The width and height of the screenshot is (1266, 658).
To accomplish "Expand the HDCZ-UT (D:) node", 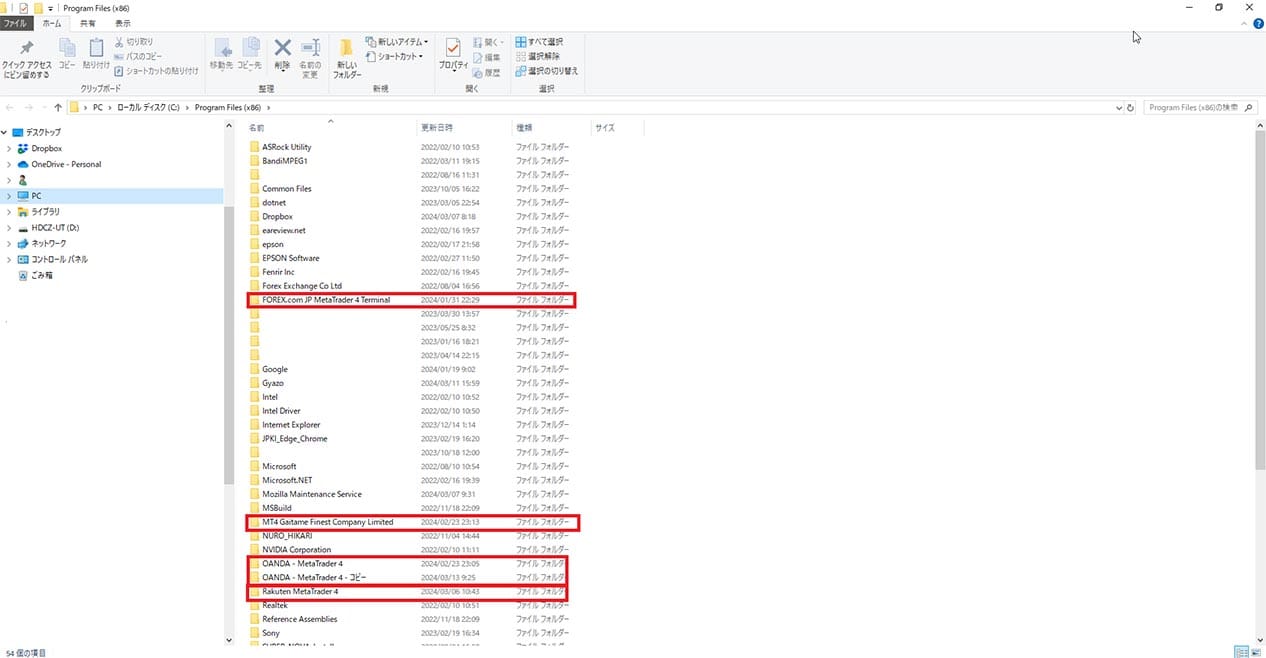I will (9, 227).
